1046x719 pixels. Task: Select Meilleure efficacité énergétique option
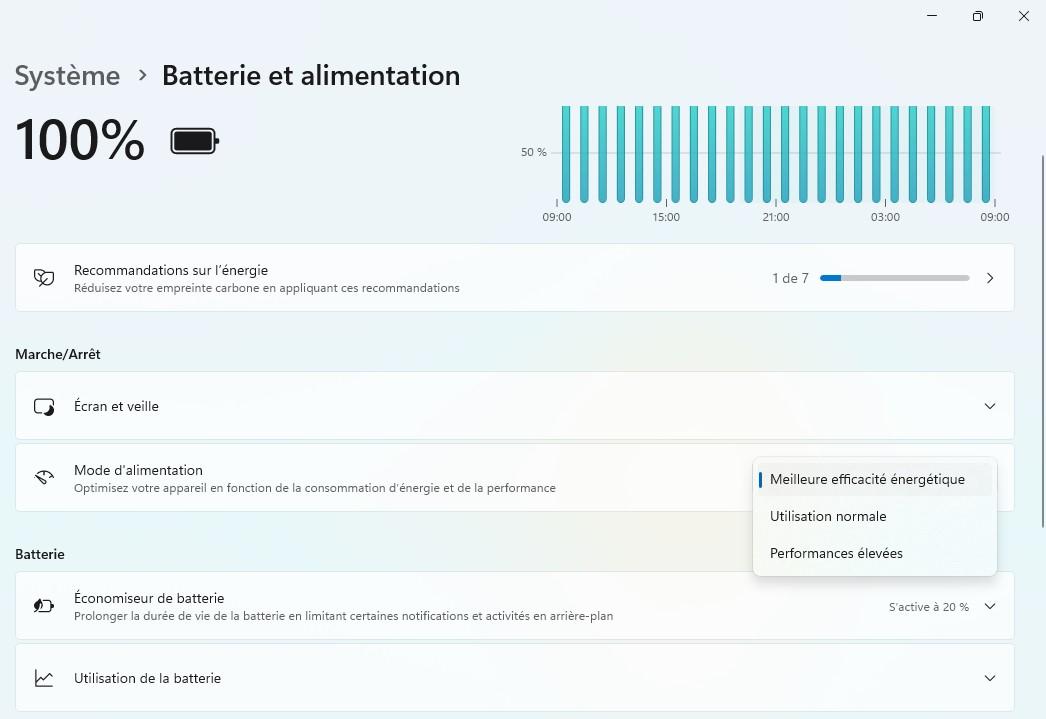pyautogui.click(x=867, y=479)
